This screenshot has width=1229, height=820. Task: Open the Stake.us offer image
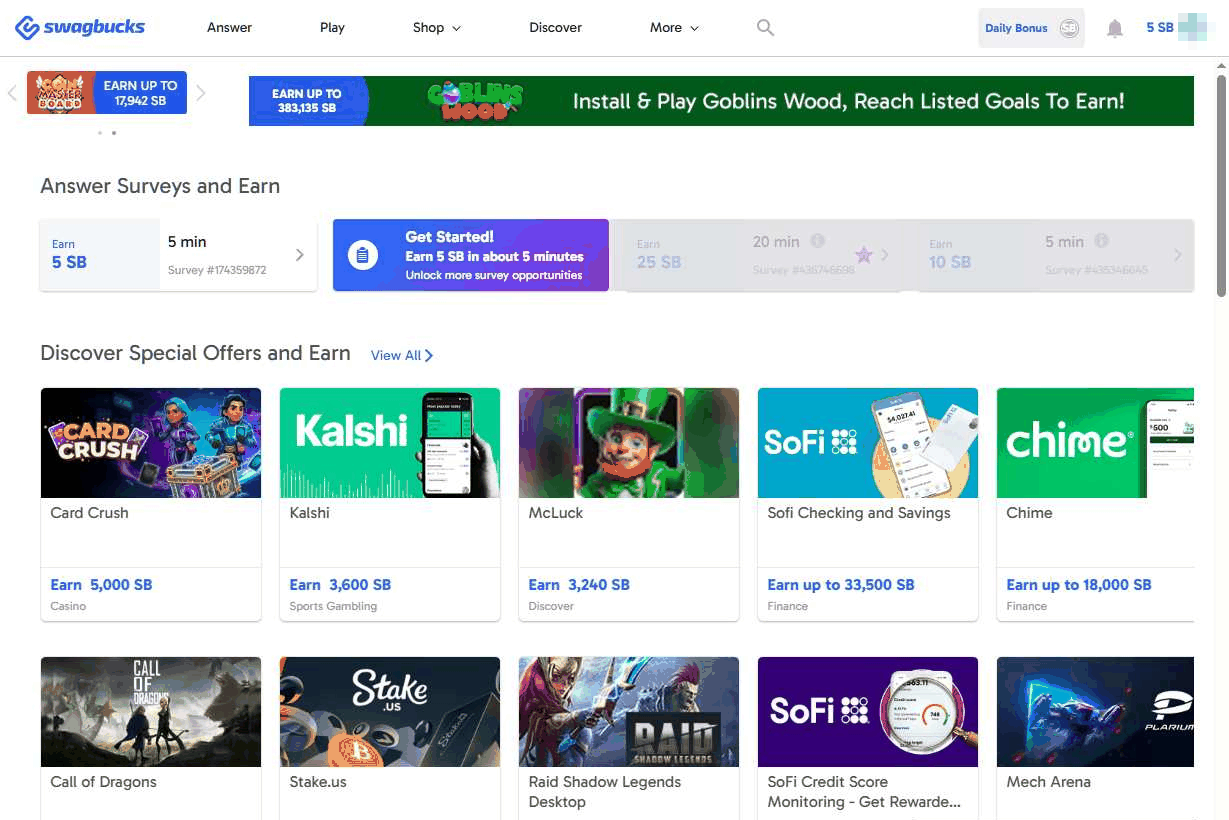click(x=390, y=712)
